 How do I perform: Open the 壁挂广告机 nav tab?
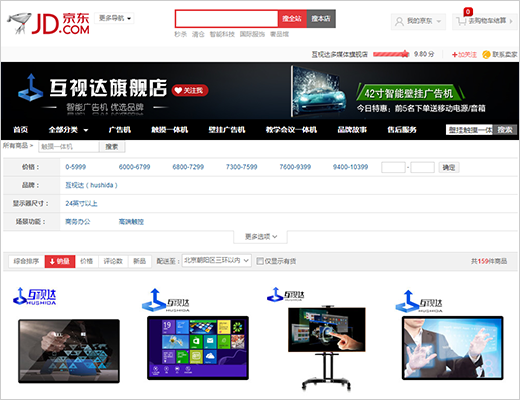click(x=227, y=130)
